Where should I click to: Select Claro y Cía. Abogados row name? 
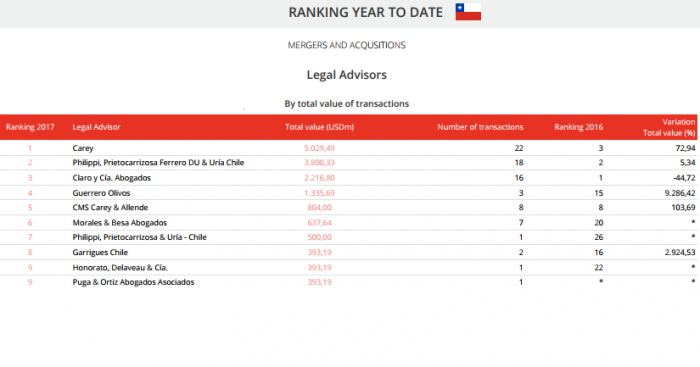coord(112,178)
